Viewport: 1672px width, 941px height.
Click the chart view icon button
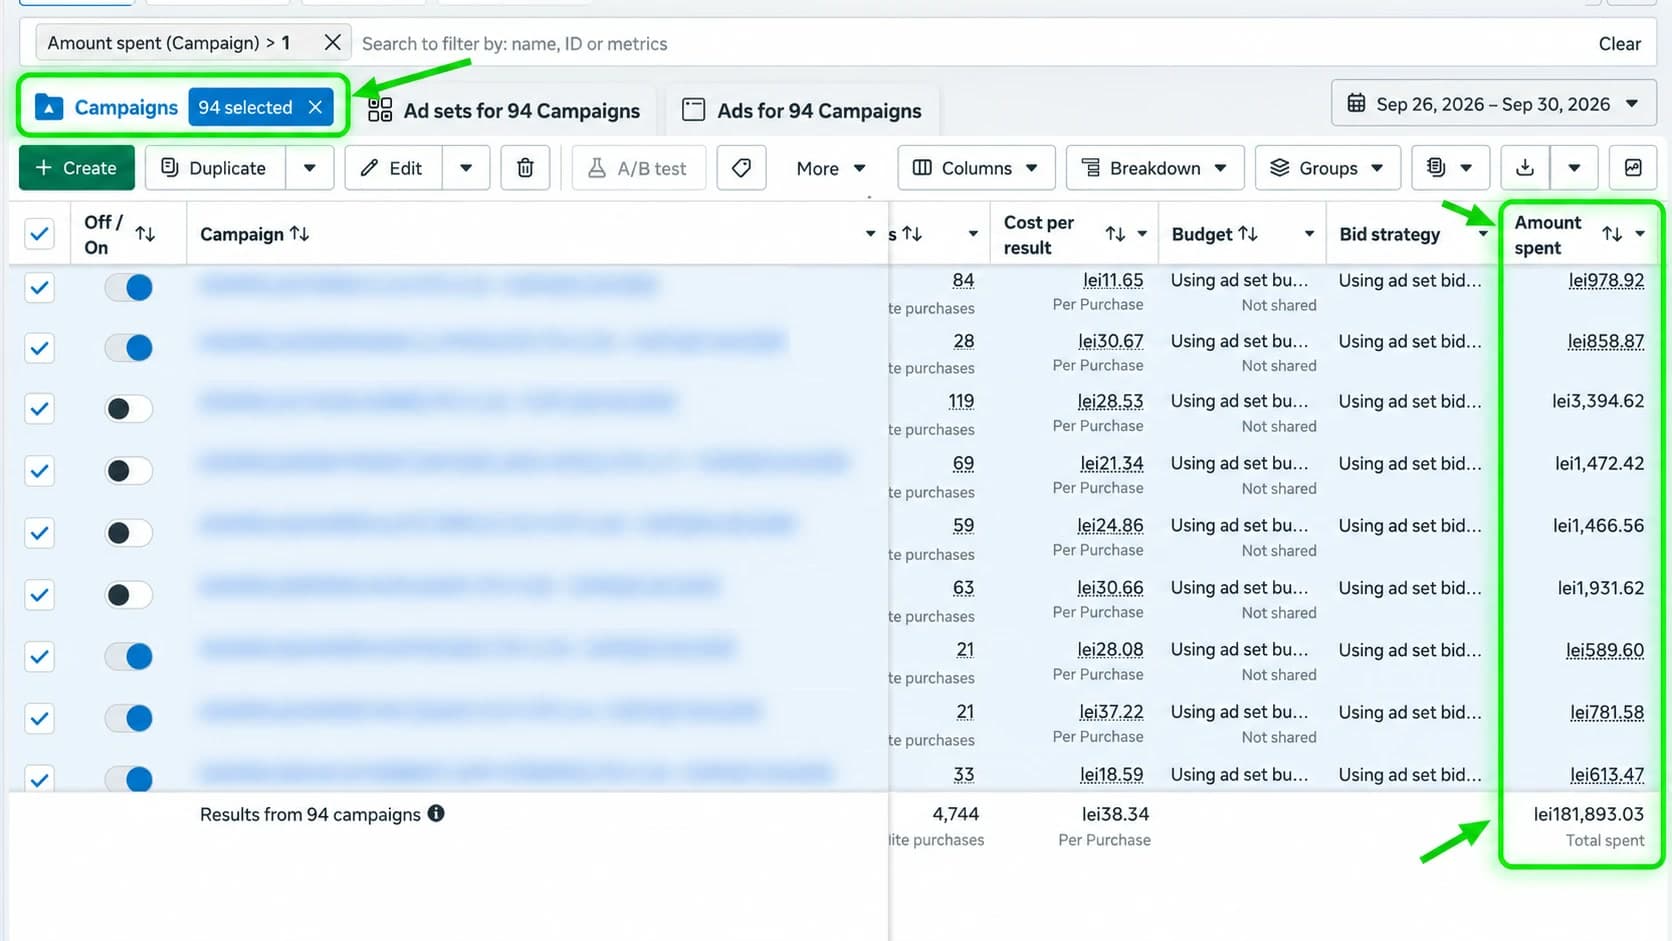point(1633,168)
